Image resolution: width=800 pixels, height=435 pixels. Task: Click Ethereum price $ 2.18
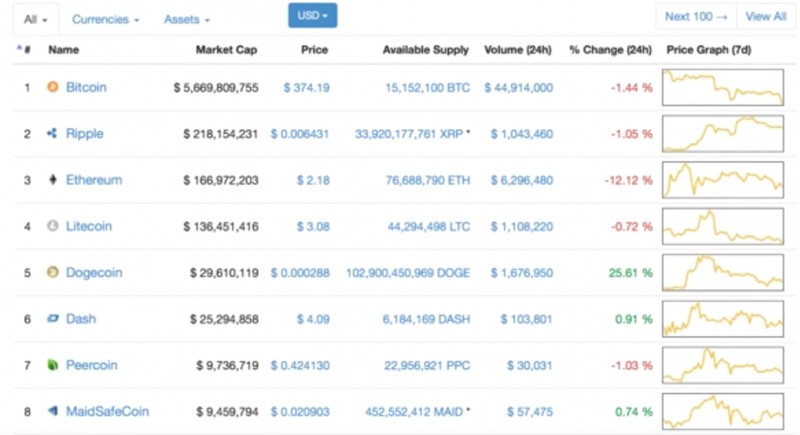(x=313, y=180)
